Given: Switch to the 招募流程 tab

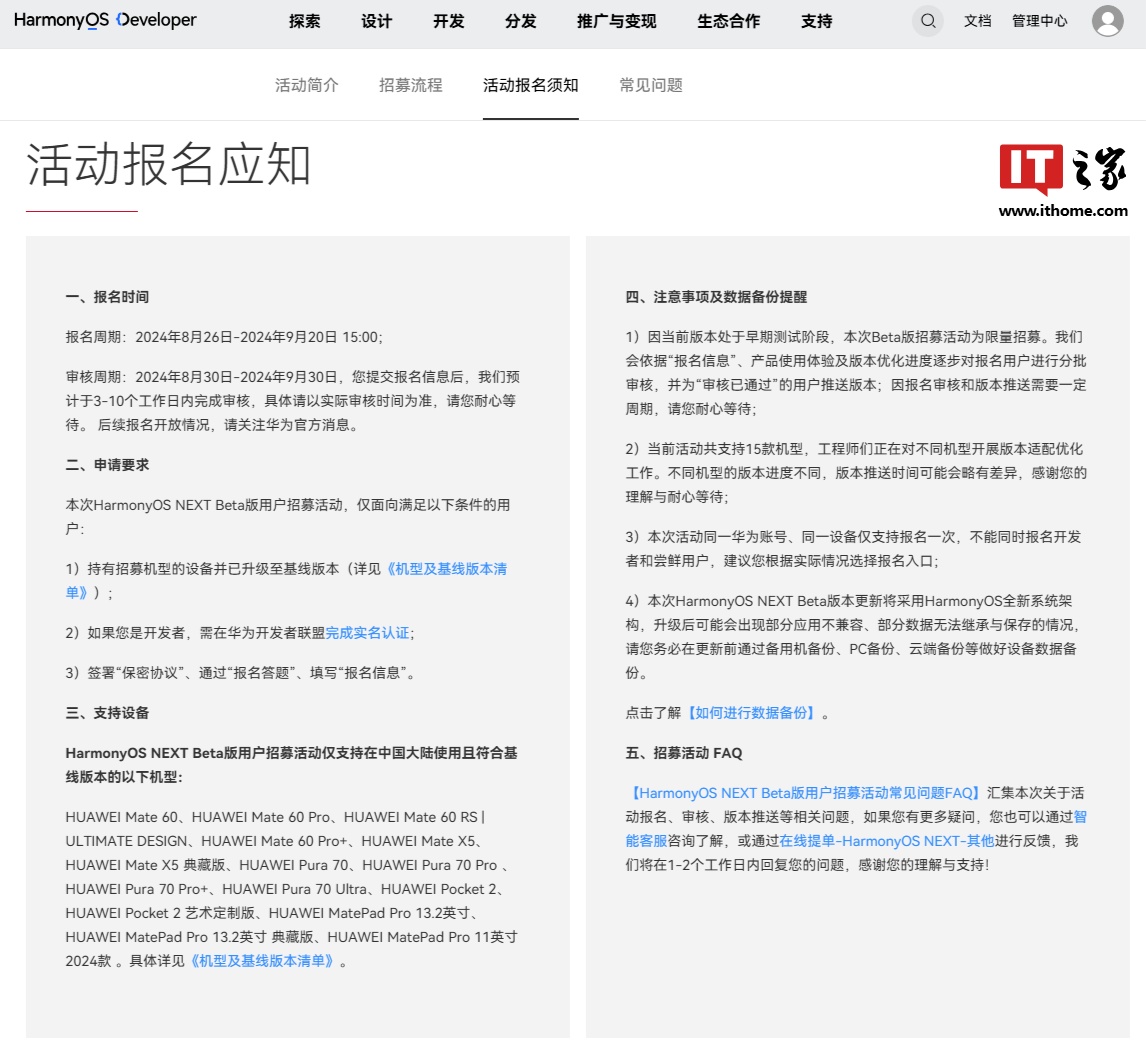Looking at the screenshot, I should tap(411, 85).
